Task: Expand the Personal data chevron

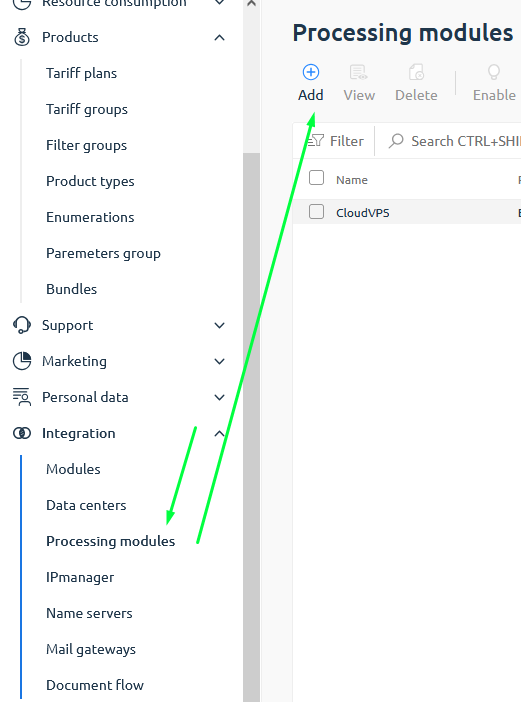Action: point(219,398)
